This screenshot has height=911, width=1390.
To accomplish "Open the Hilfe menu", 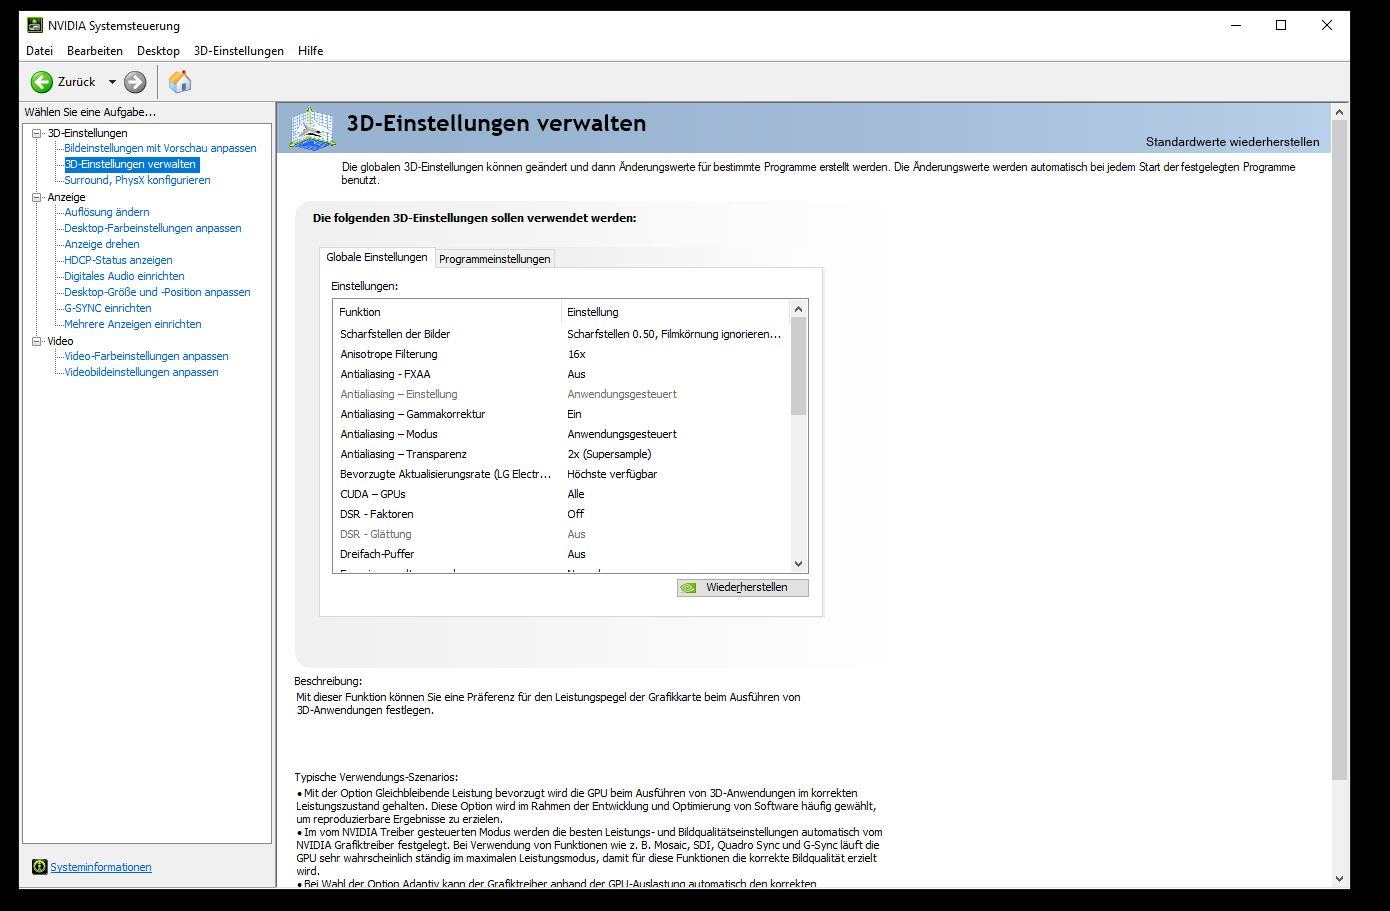I will [x=310, y=51].
